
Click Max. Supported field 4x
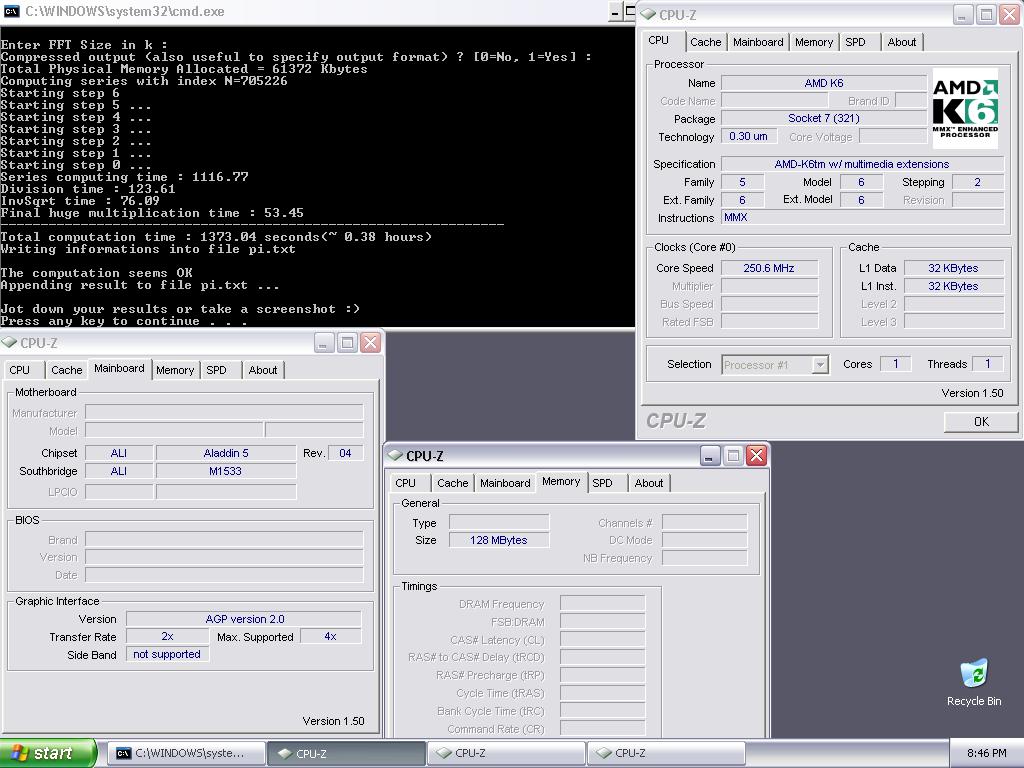330,636
